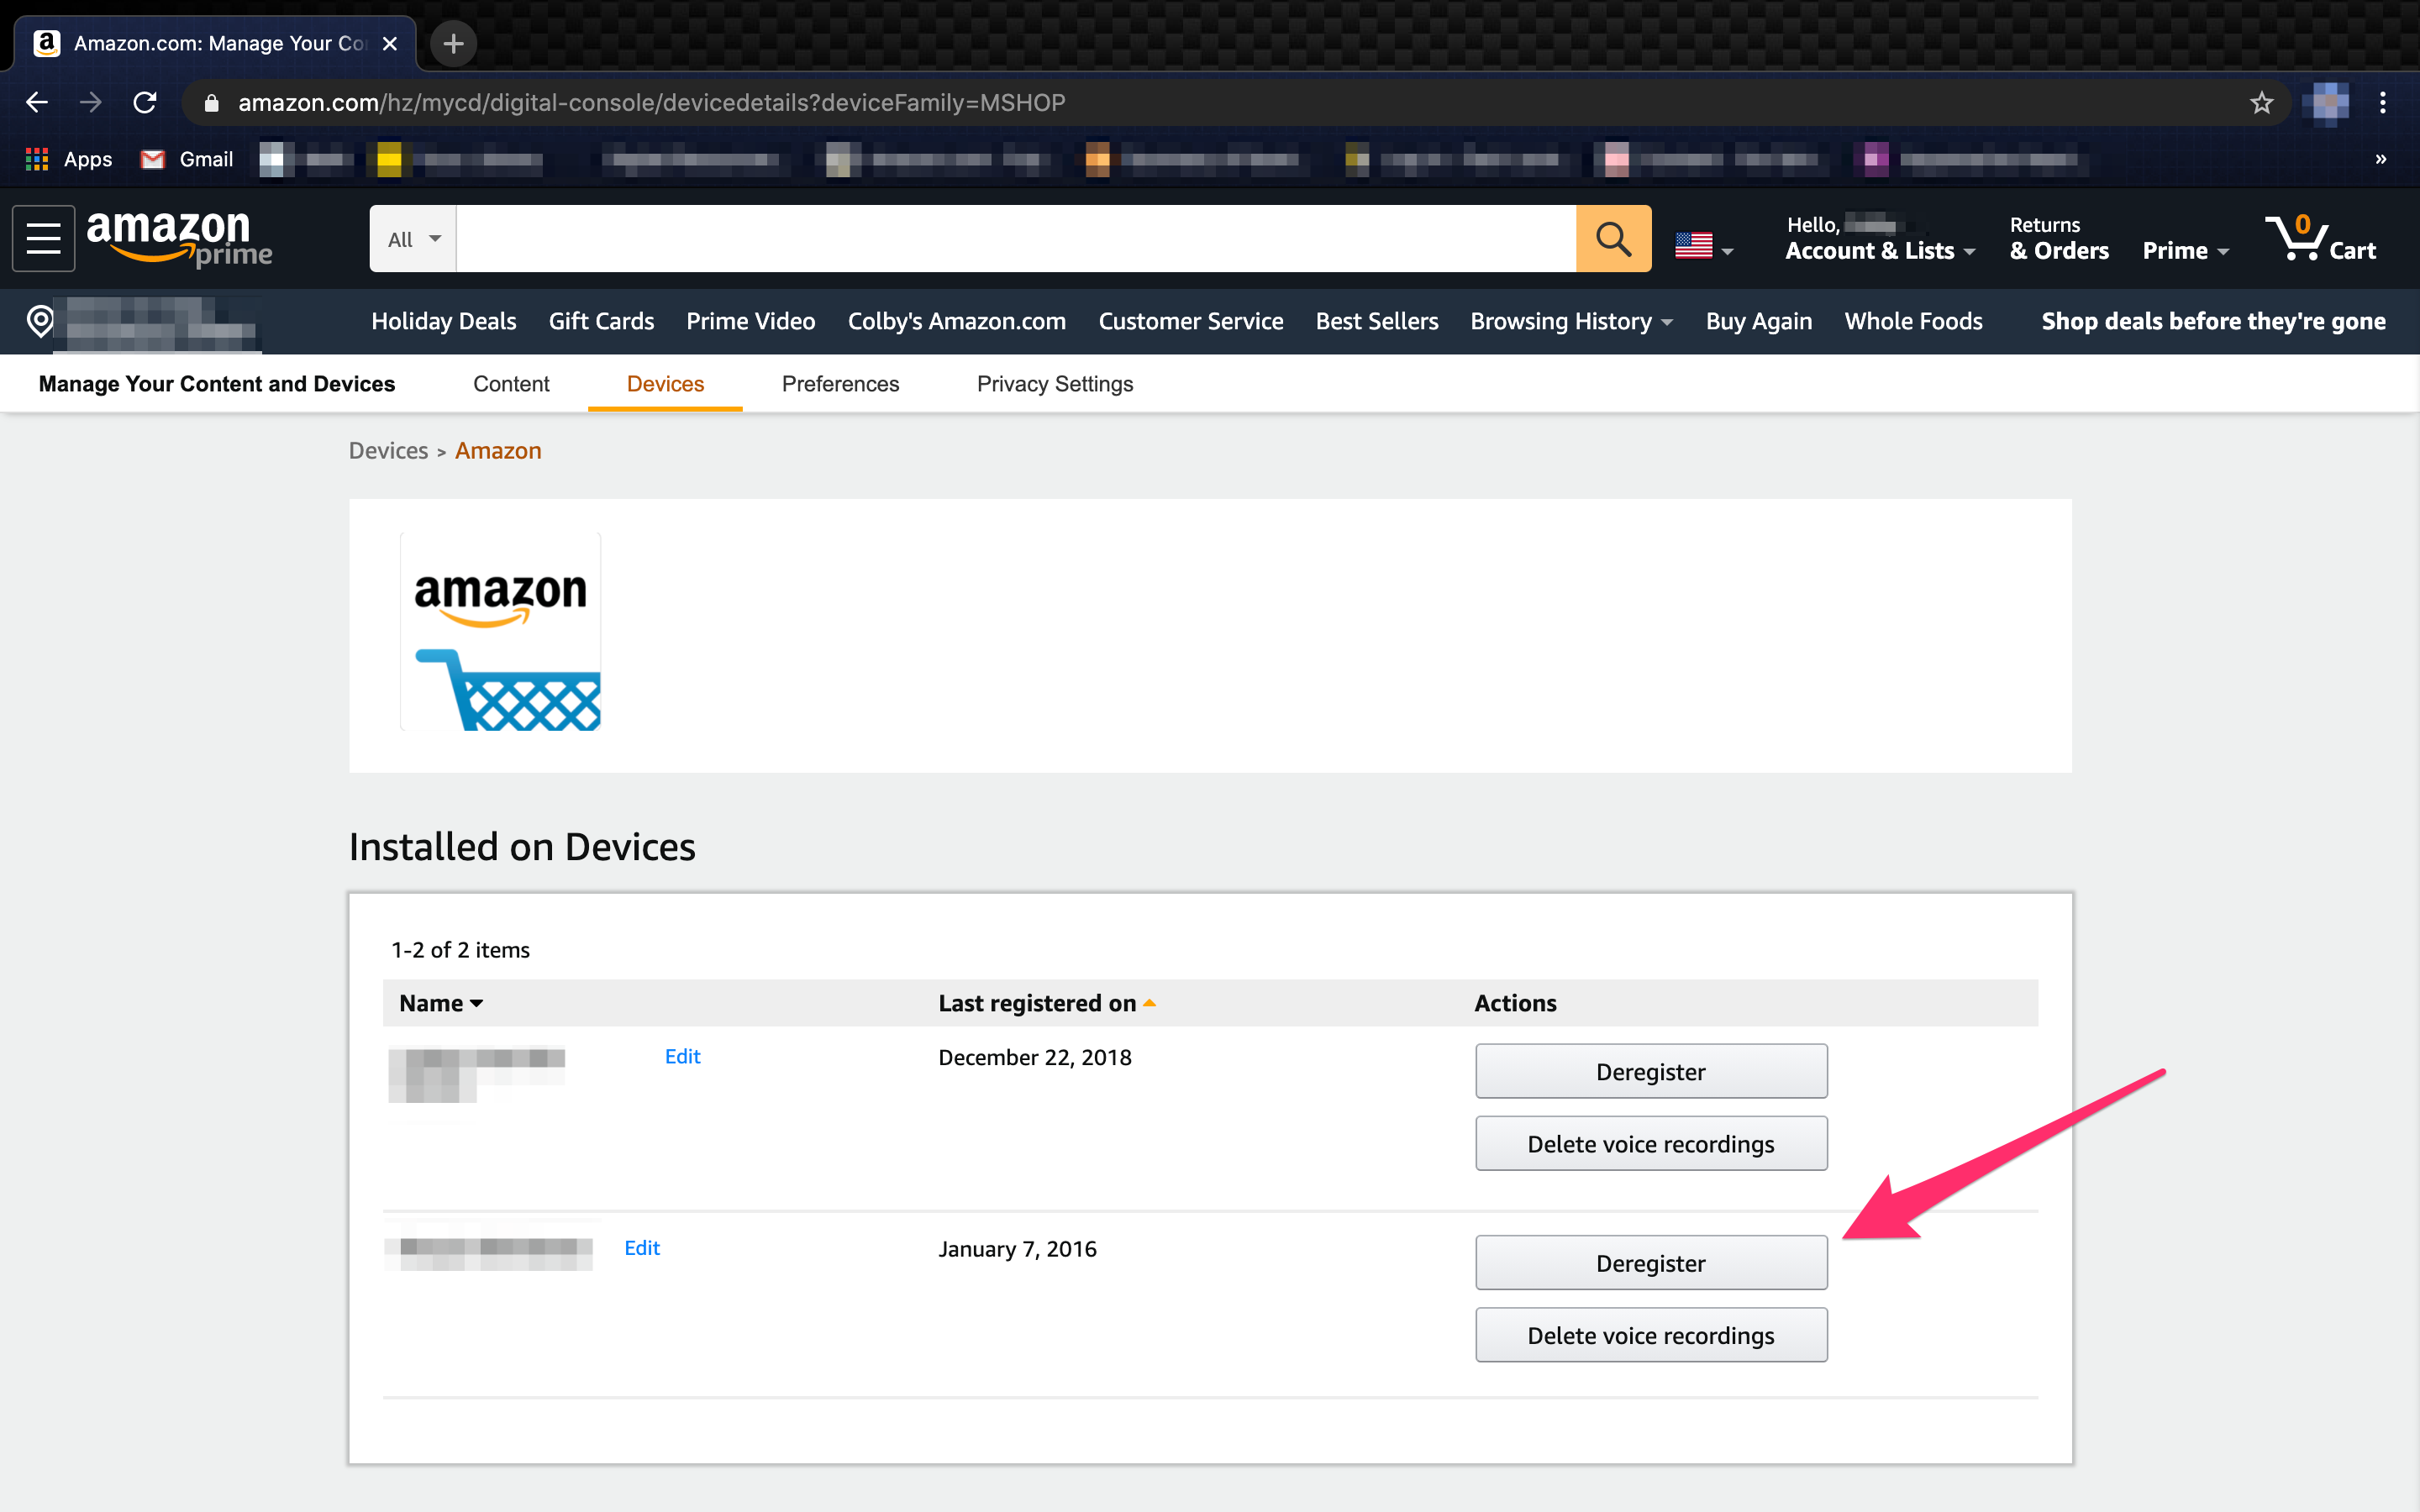The image size is (2420, 1512).
Task: Click the Returns and Orders icon
Action: coord(2058,239)
